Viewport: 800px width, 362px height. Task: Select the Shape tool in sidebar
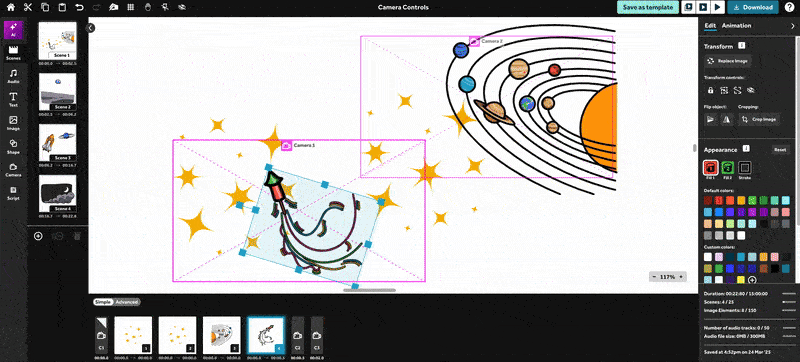13,147
